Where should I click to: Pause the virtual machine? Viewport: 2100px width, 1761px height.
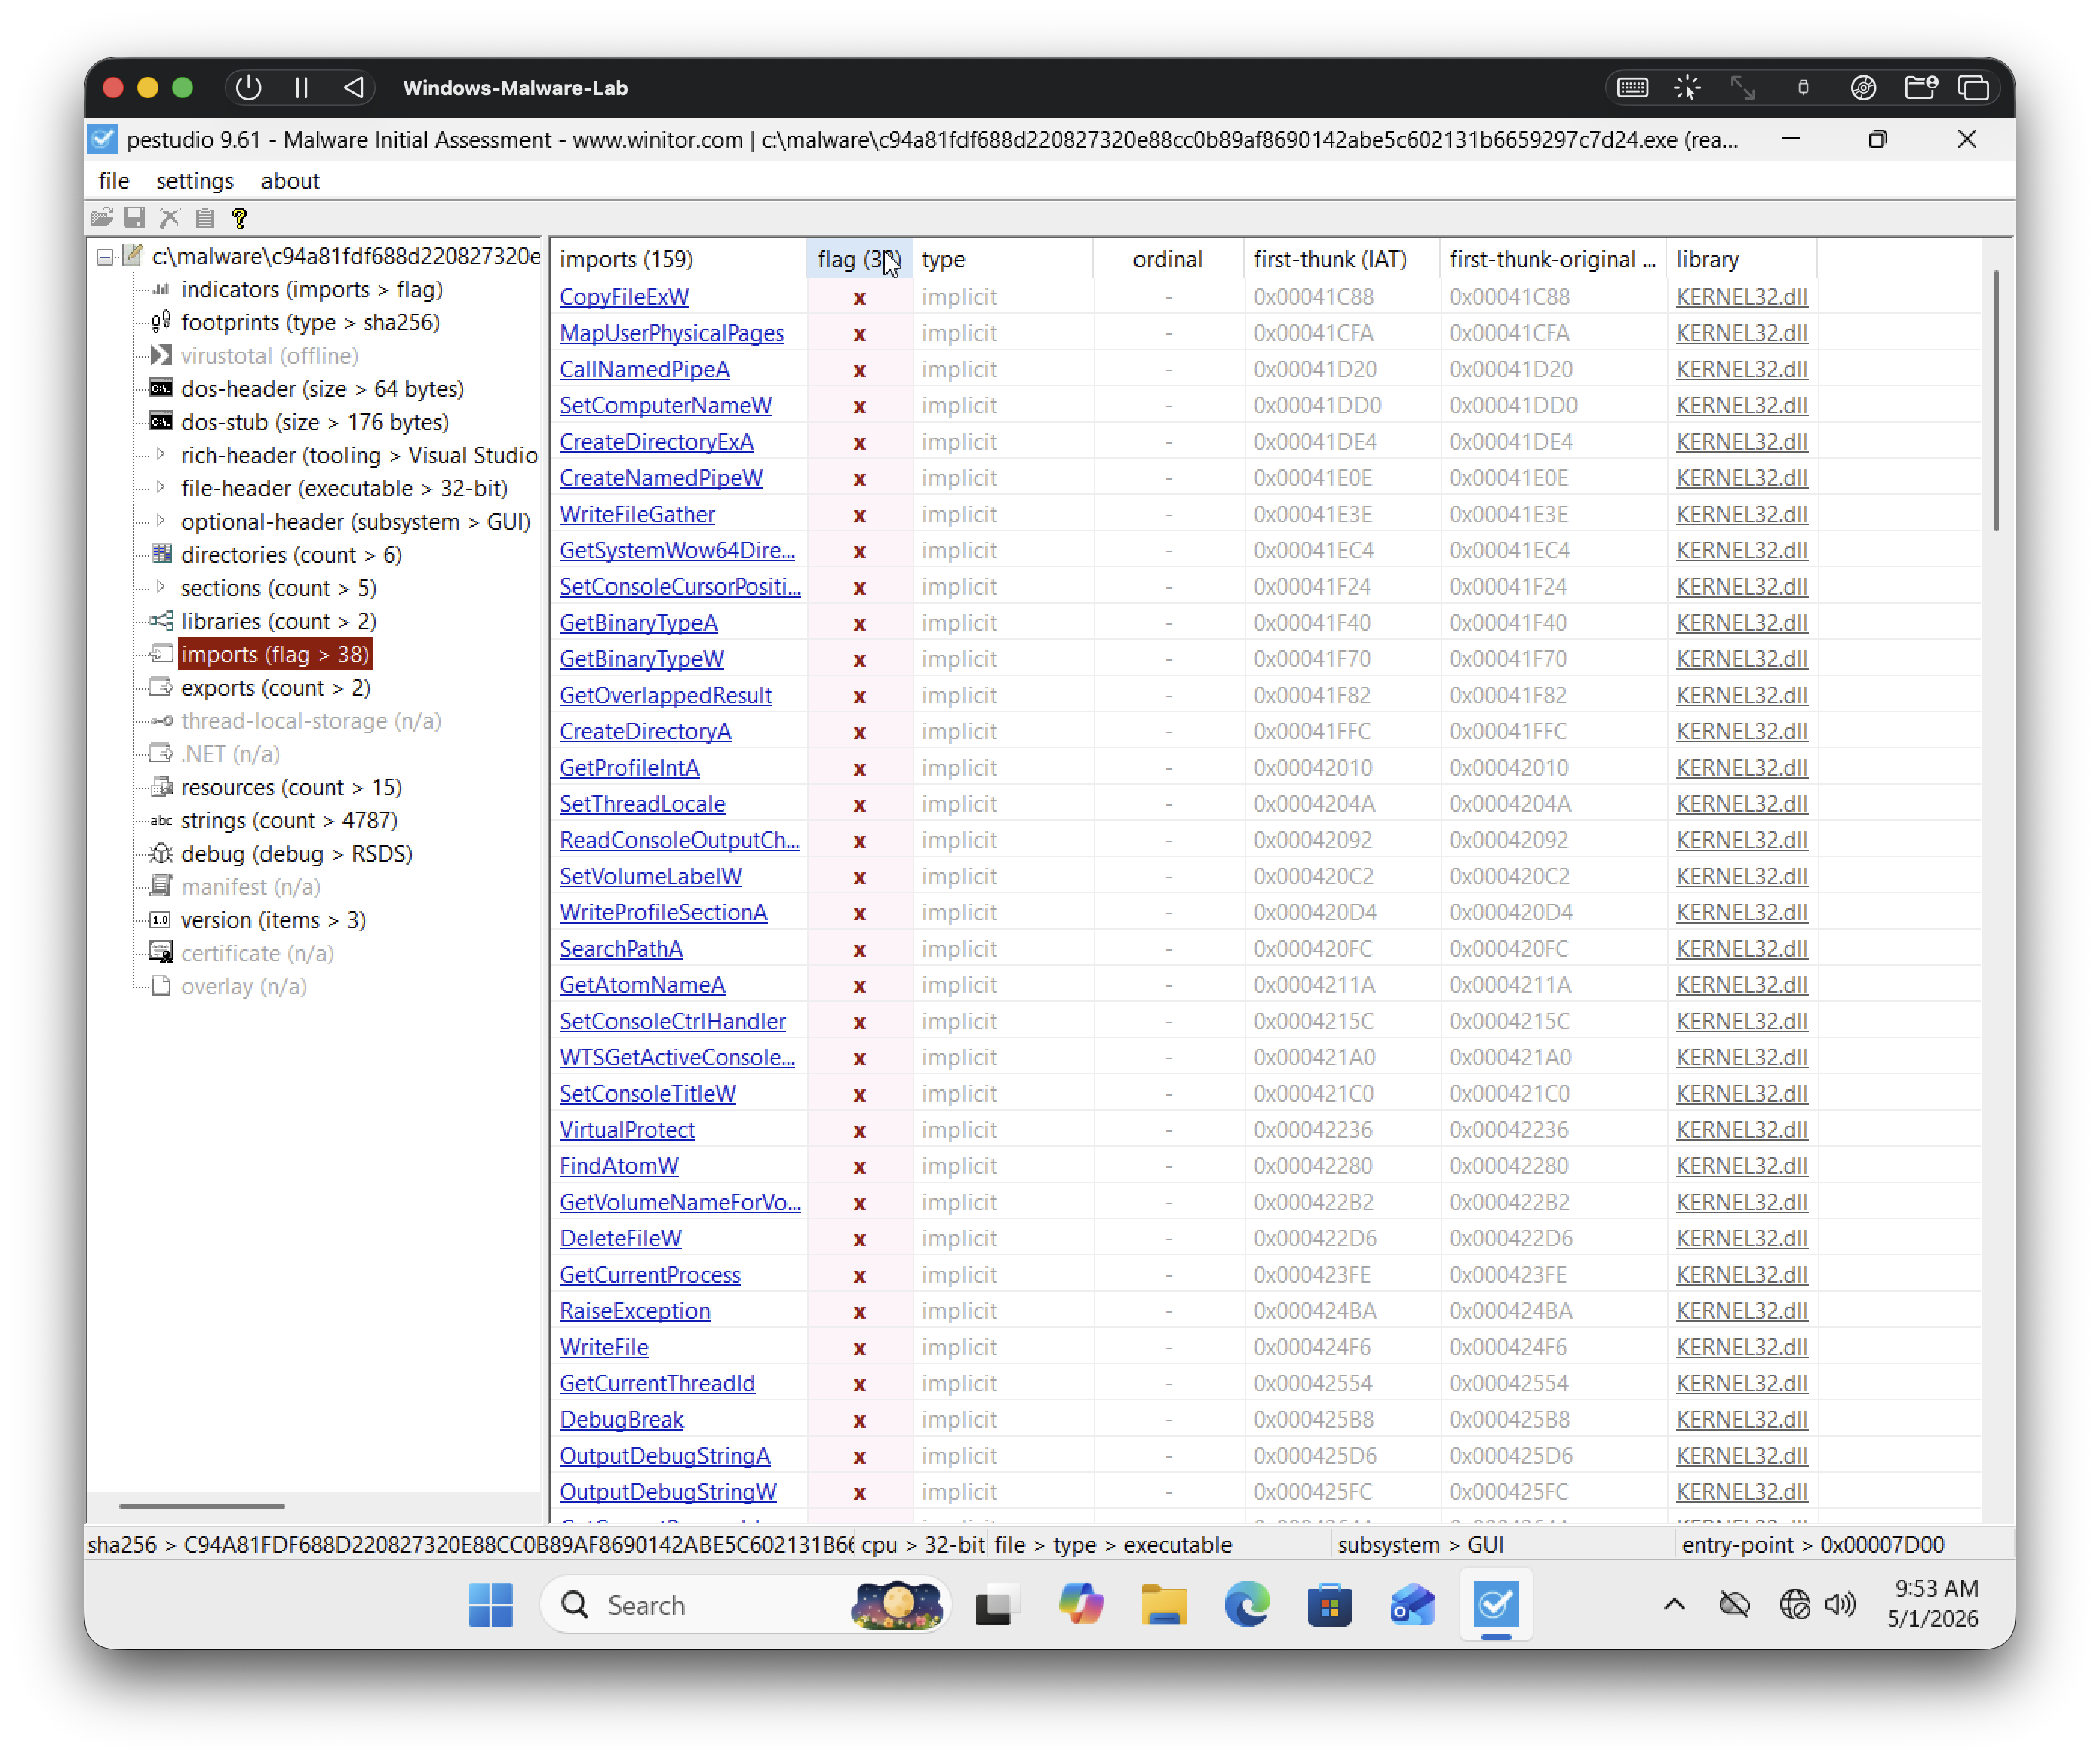(x=301, y=88)
